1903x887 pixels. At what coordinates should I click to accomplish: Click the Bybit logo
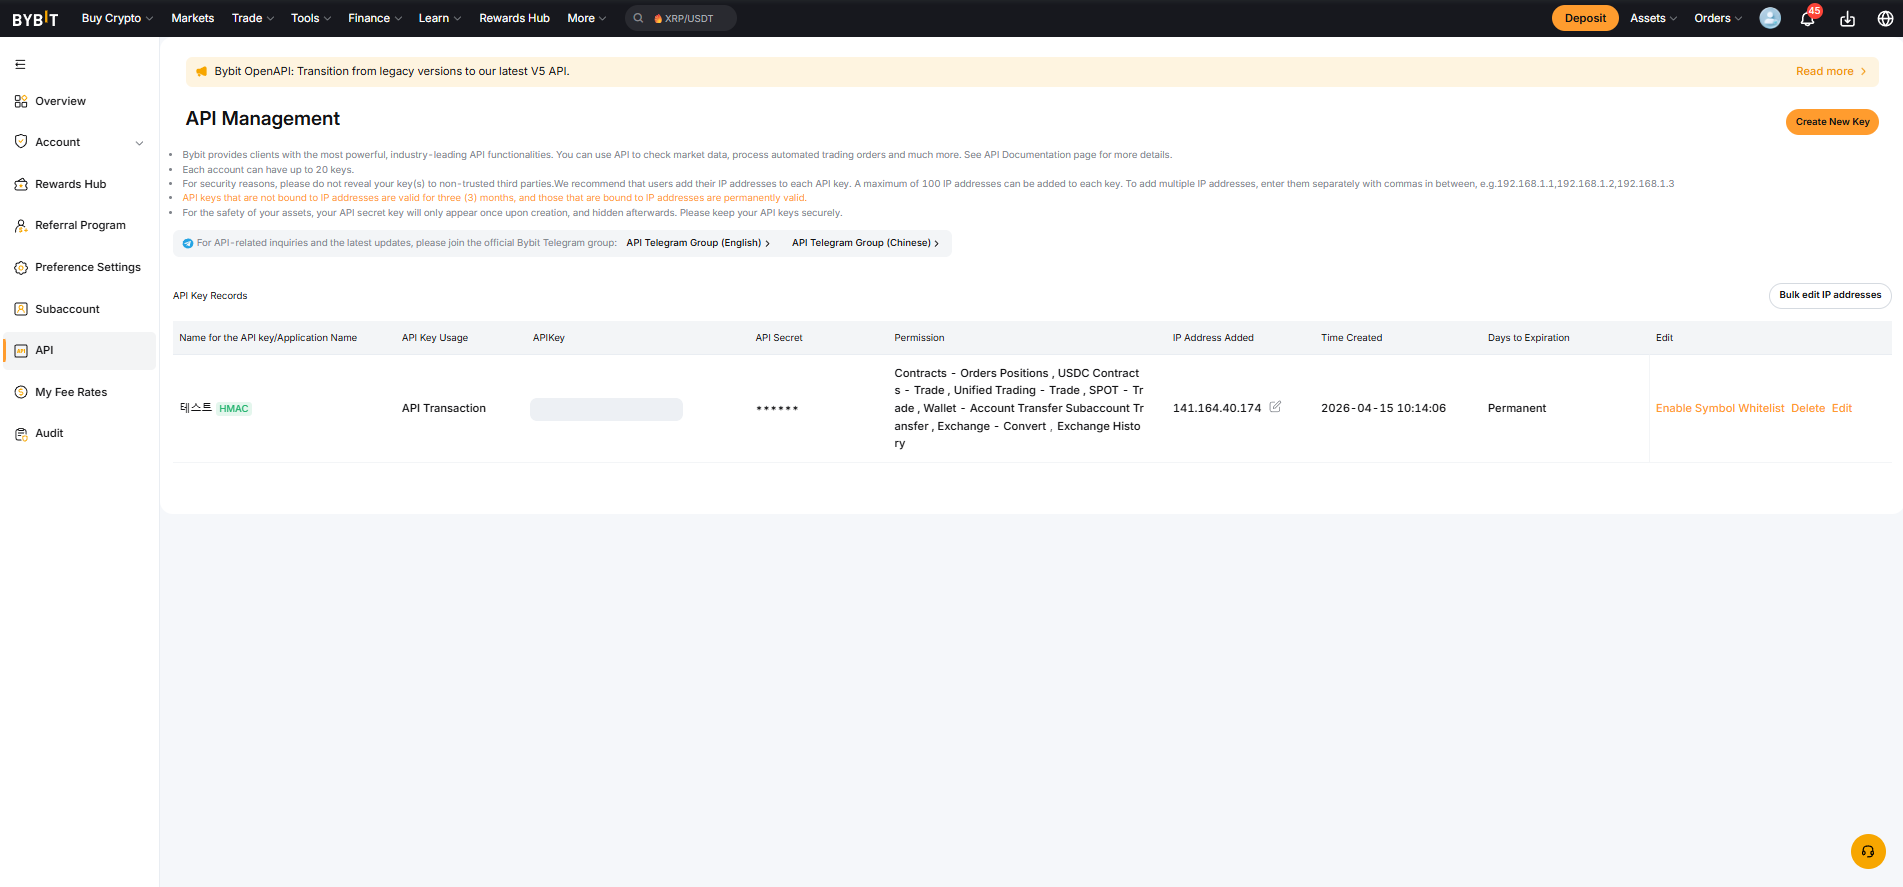point(35,18)
